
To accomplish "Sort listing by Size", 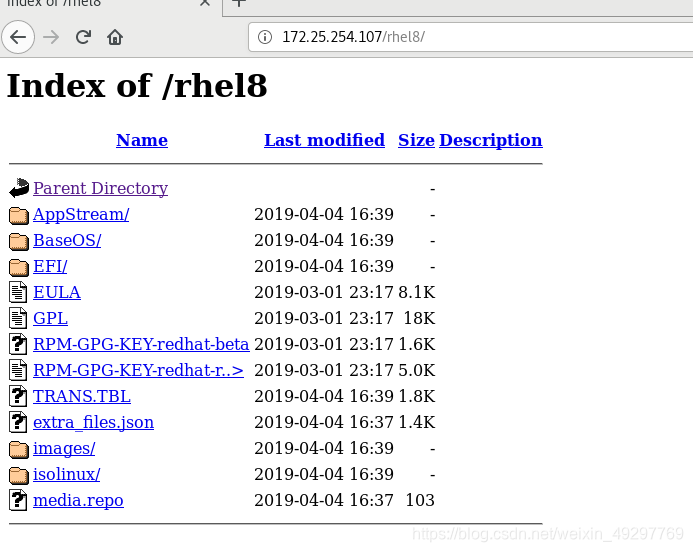I will point(416,140).
